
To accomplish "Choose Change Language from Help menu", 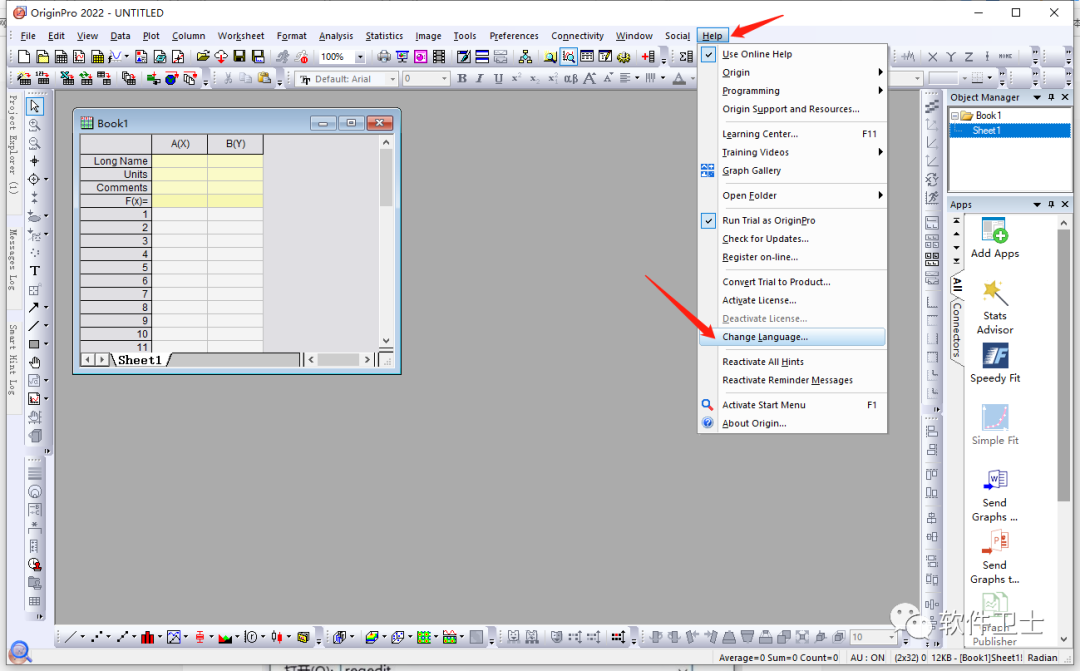I will click(792, 337).
